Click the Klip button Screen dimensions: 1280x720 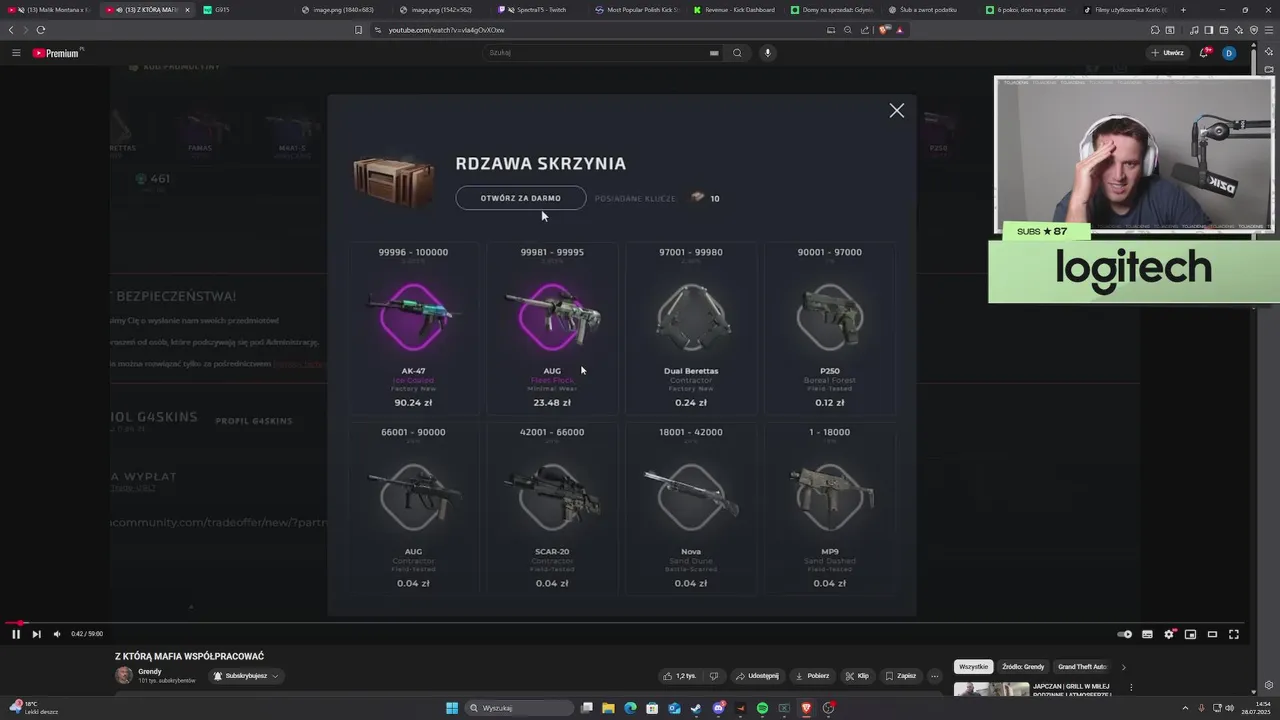pyautogui.click(x=857, y=676)
